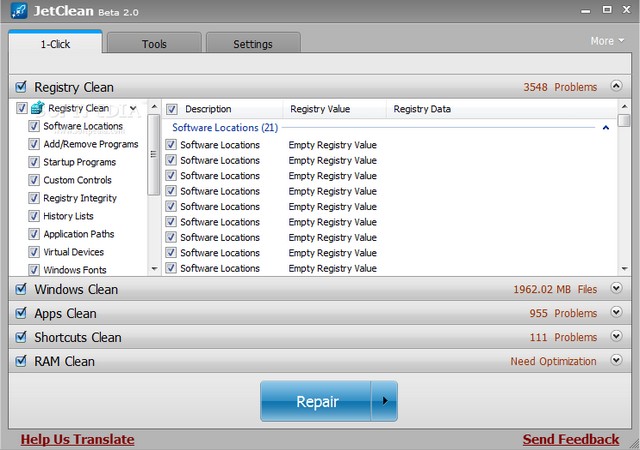
Task: Open the Settings tab
Action: 252,44
